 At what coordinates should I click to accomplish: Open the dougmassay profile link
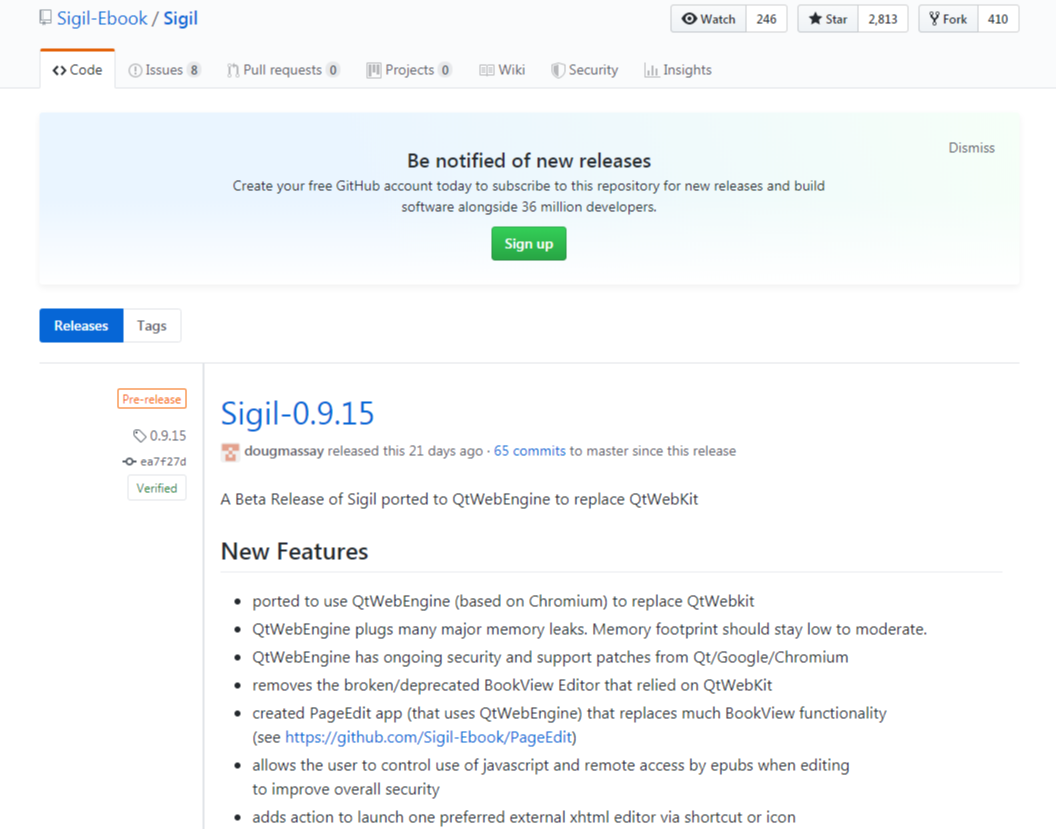point(284,451)
